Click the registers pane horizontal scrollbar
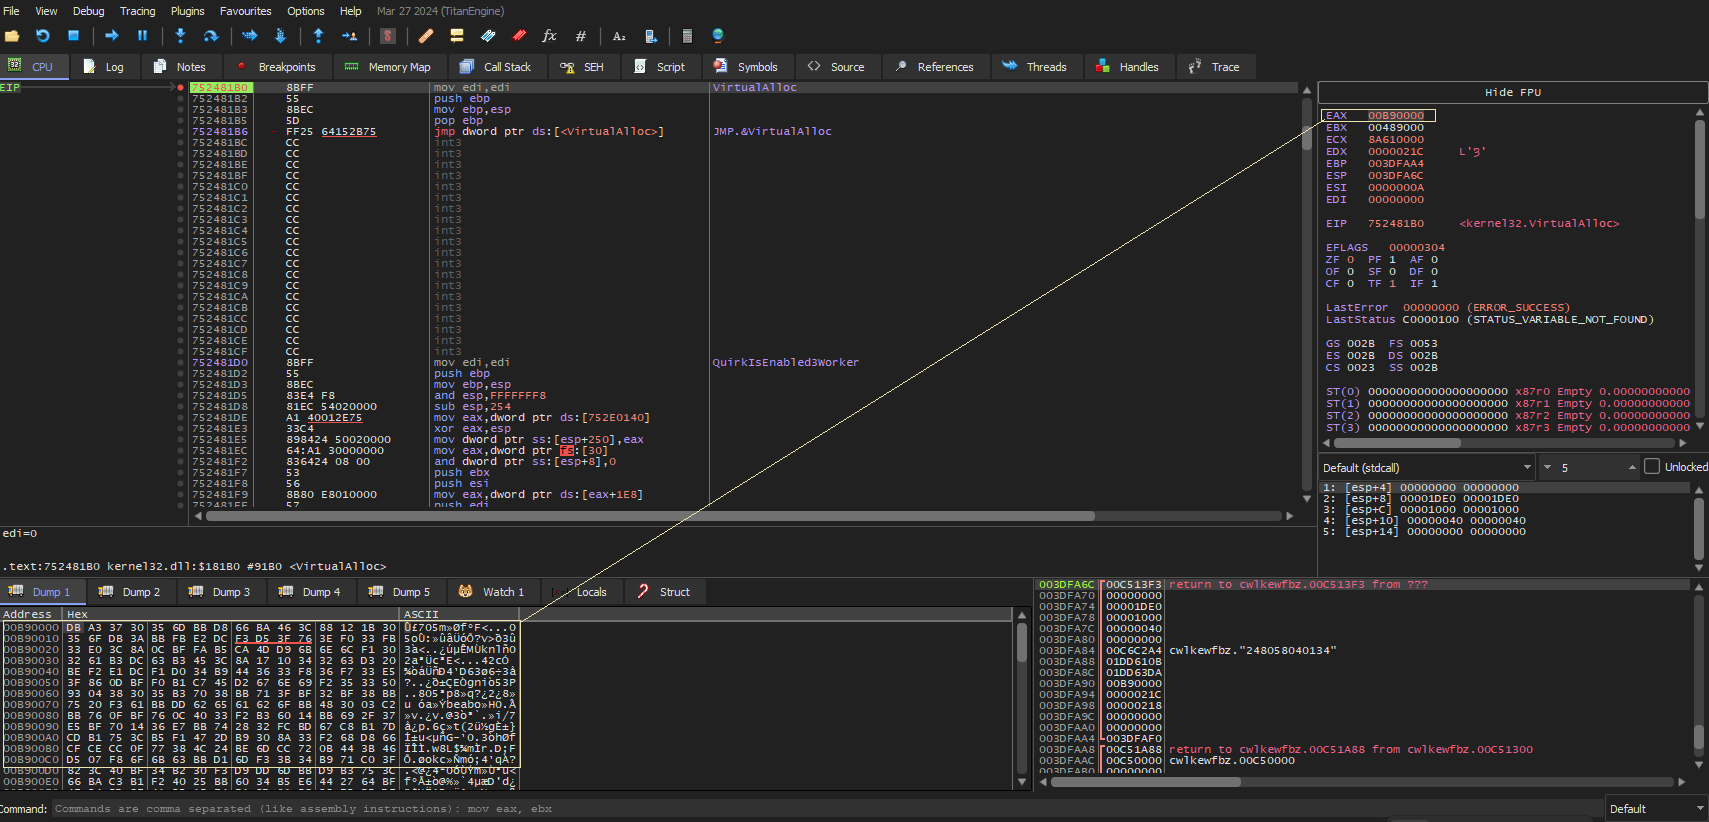The height and width of the screenshot is (822, 1709). (1505, 442)
